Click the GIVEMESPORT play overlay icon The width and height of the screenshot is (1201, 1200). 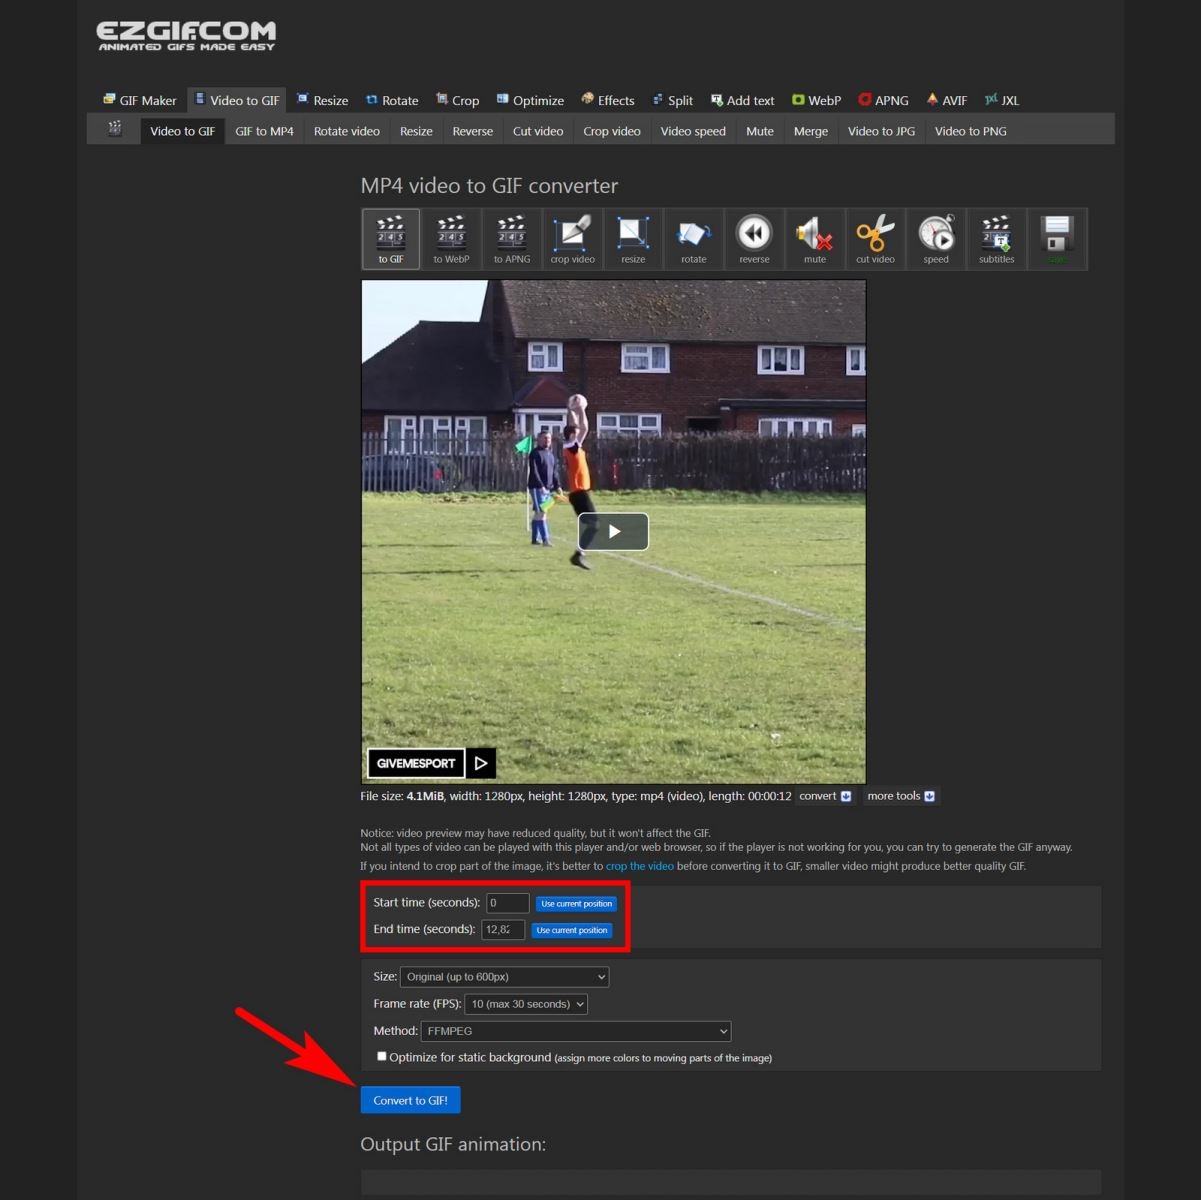coord(481,763)
